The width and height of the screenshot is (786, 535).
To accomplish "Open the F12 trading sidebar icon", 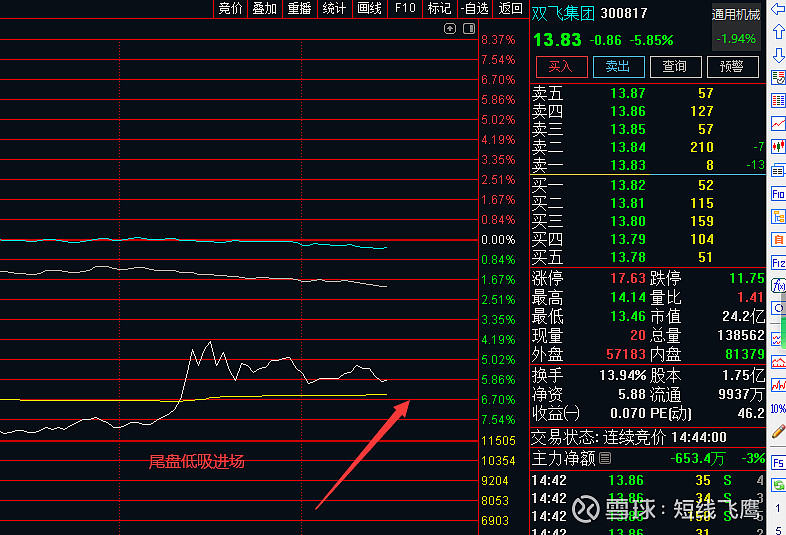I will tap(778, 263).
